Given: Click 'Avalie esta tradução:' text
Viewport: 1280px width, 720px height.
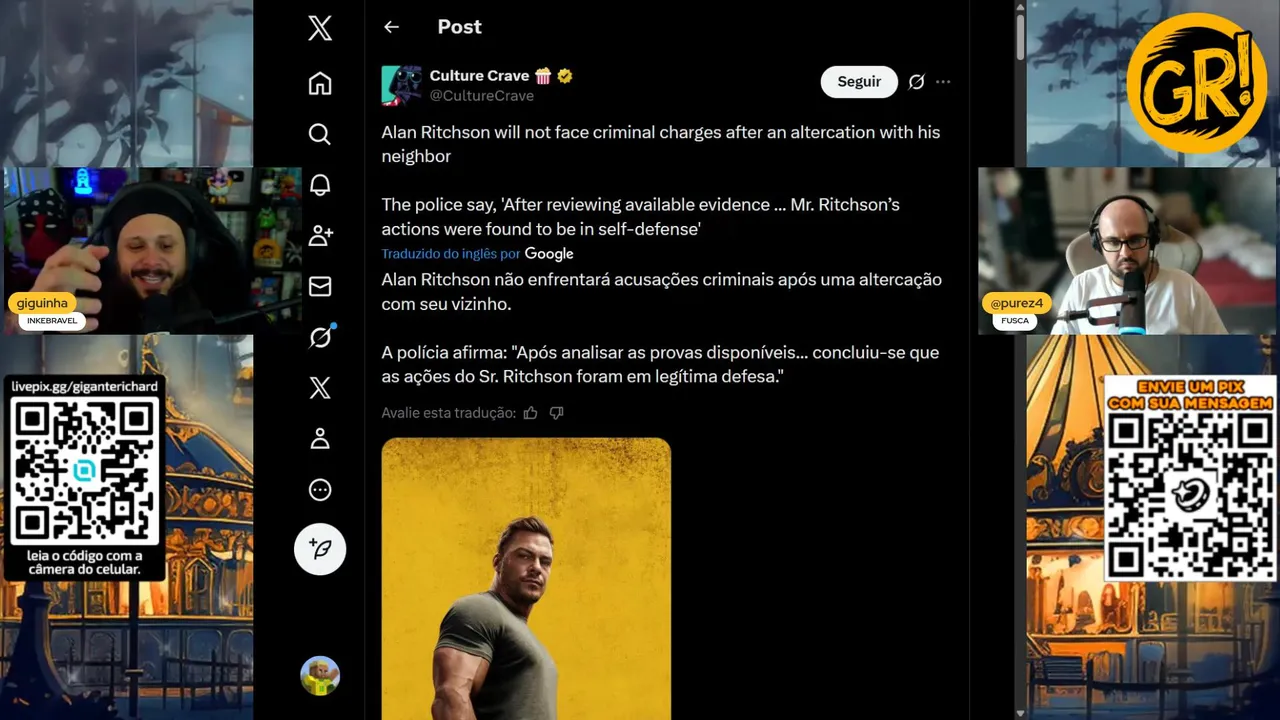Looking at the screenshot, I should 448,413.
